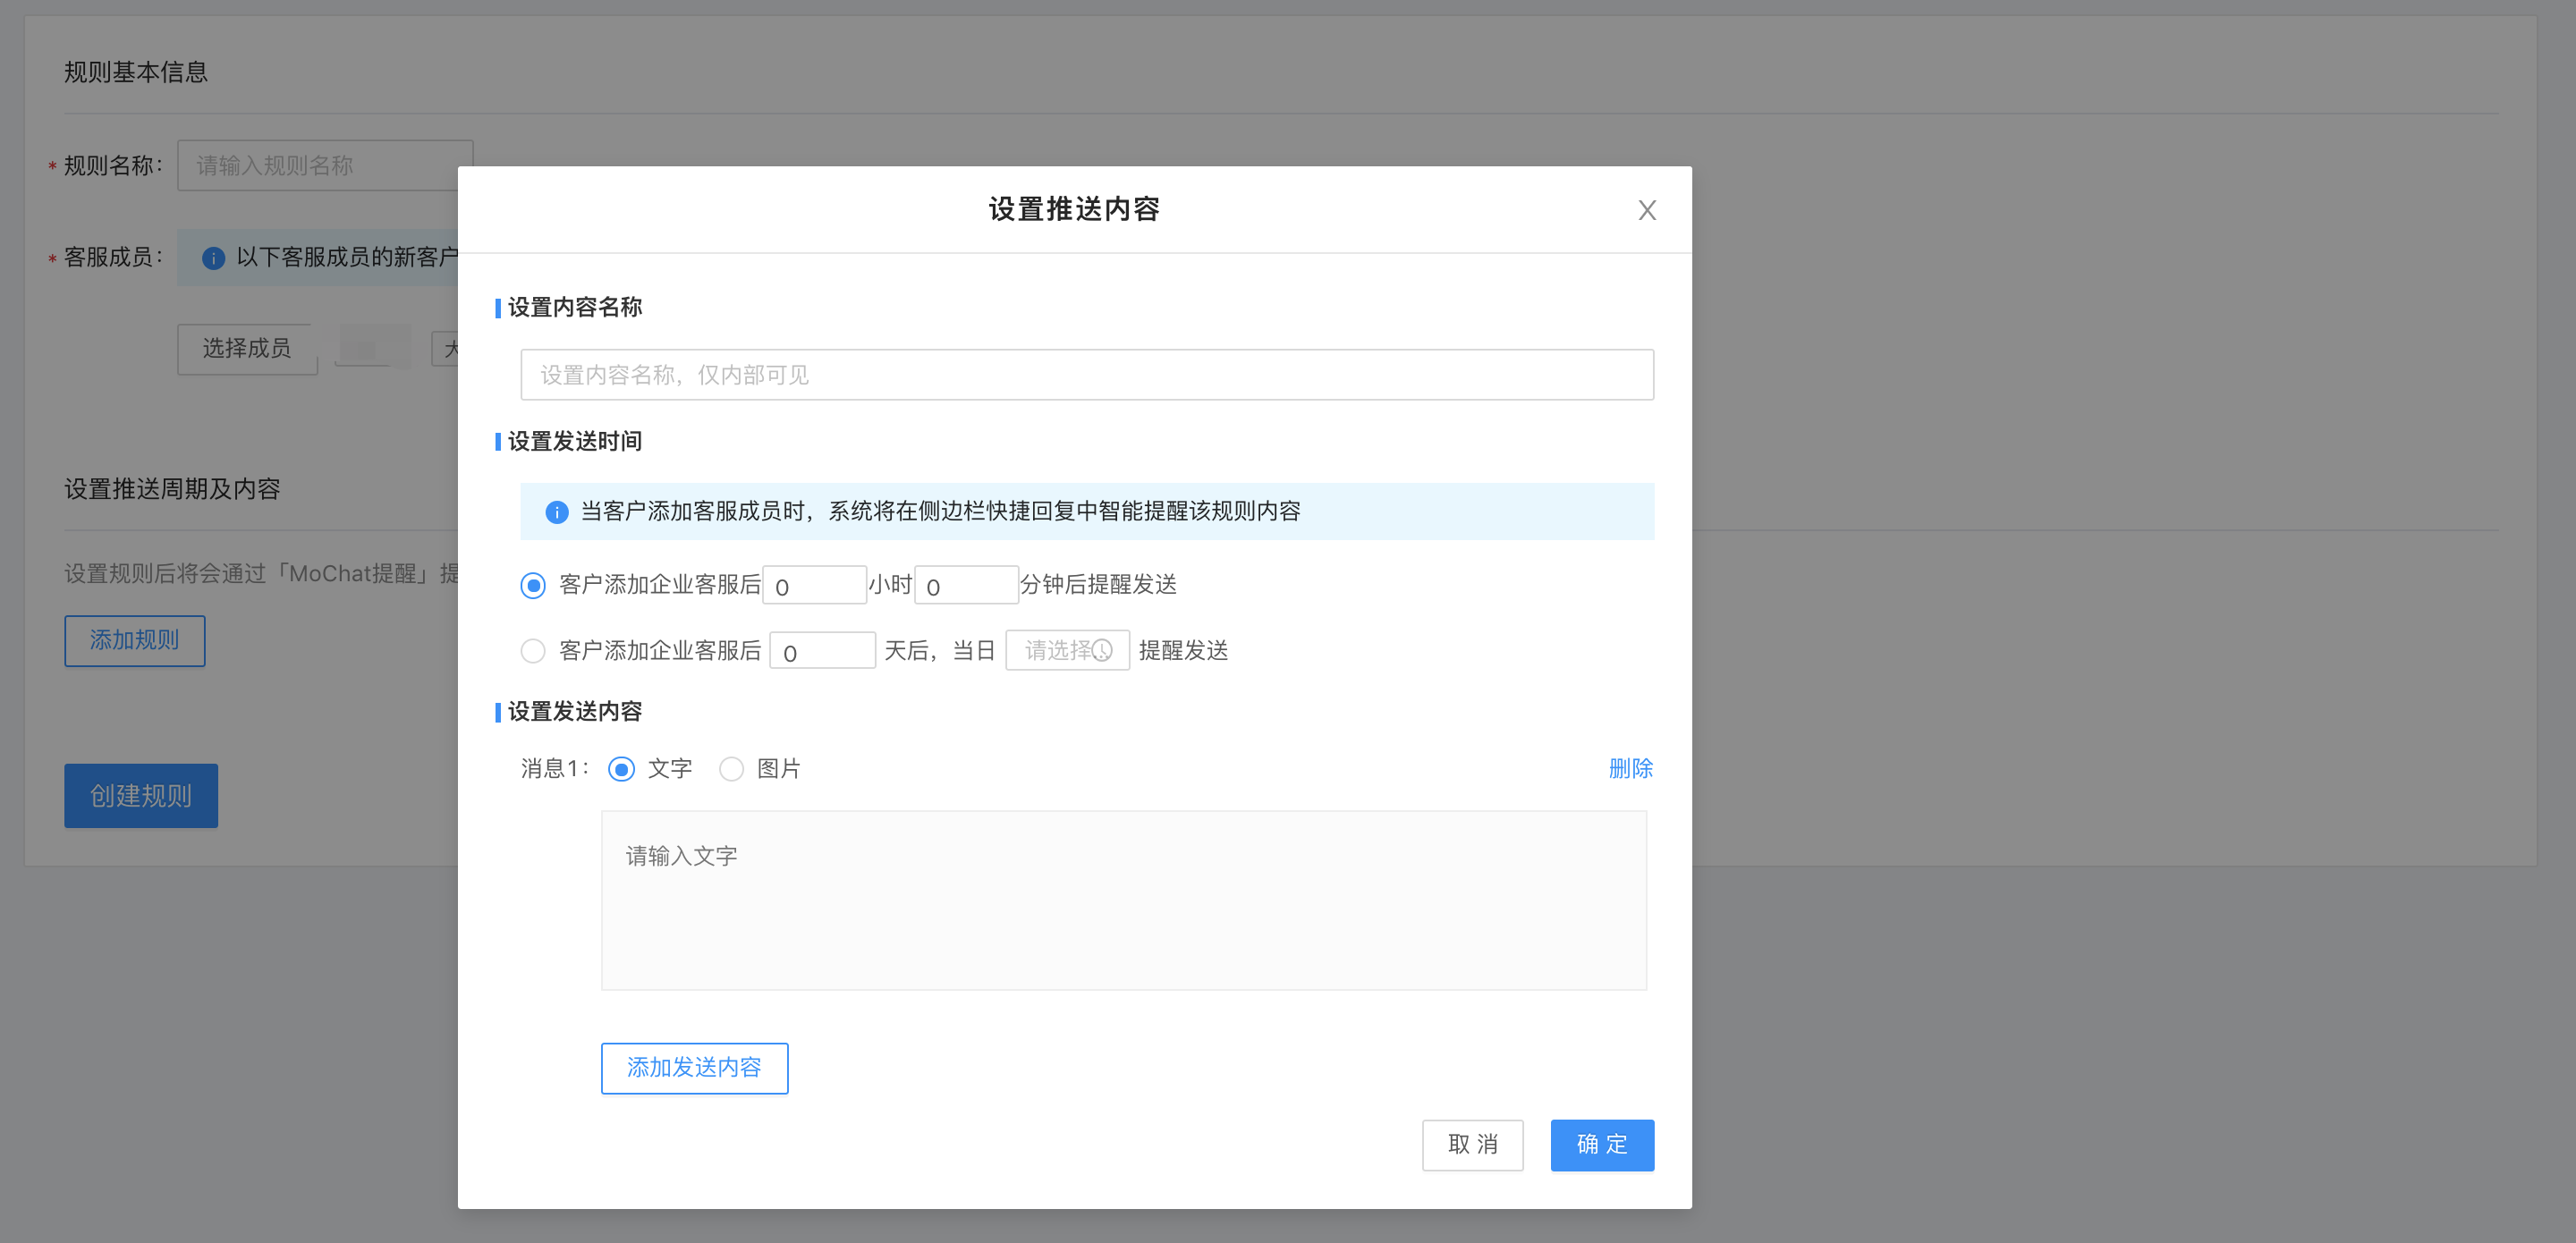Click the 取消 button
Screen dimensions: 2576x1243
pyautogui.click(x=1472, y=1145)
